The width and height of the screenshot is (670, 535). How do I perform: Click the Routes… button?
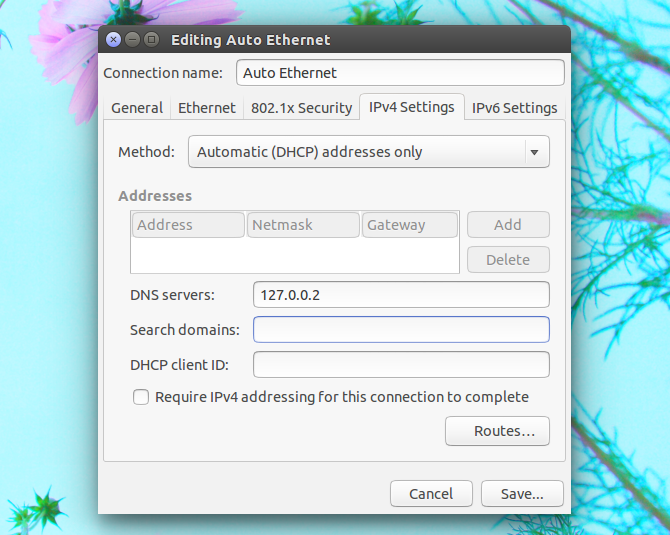(x=497, y=431)
